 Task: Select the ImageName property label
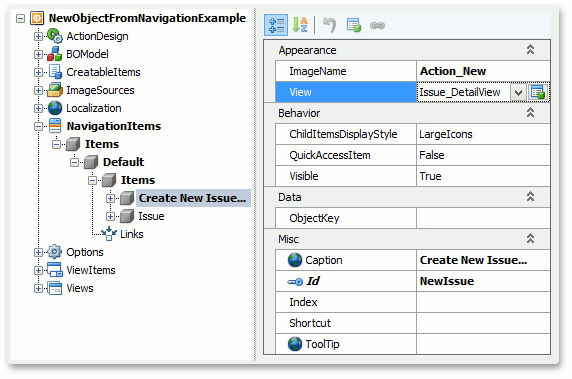317,71
